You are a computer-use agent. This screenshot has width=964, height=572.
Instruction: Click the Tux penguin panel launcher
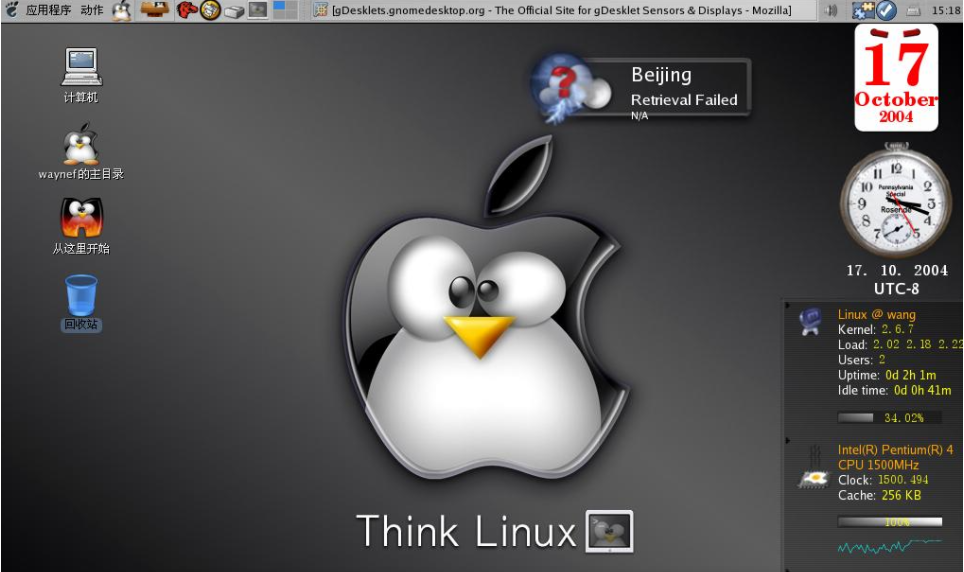click(122, 10)
